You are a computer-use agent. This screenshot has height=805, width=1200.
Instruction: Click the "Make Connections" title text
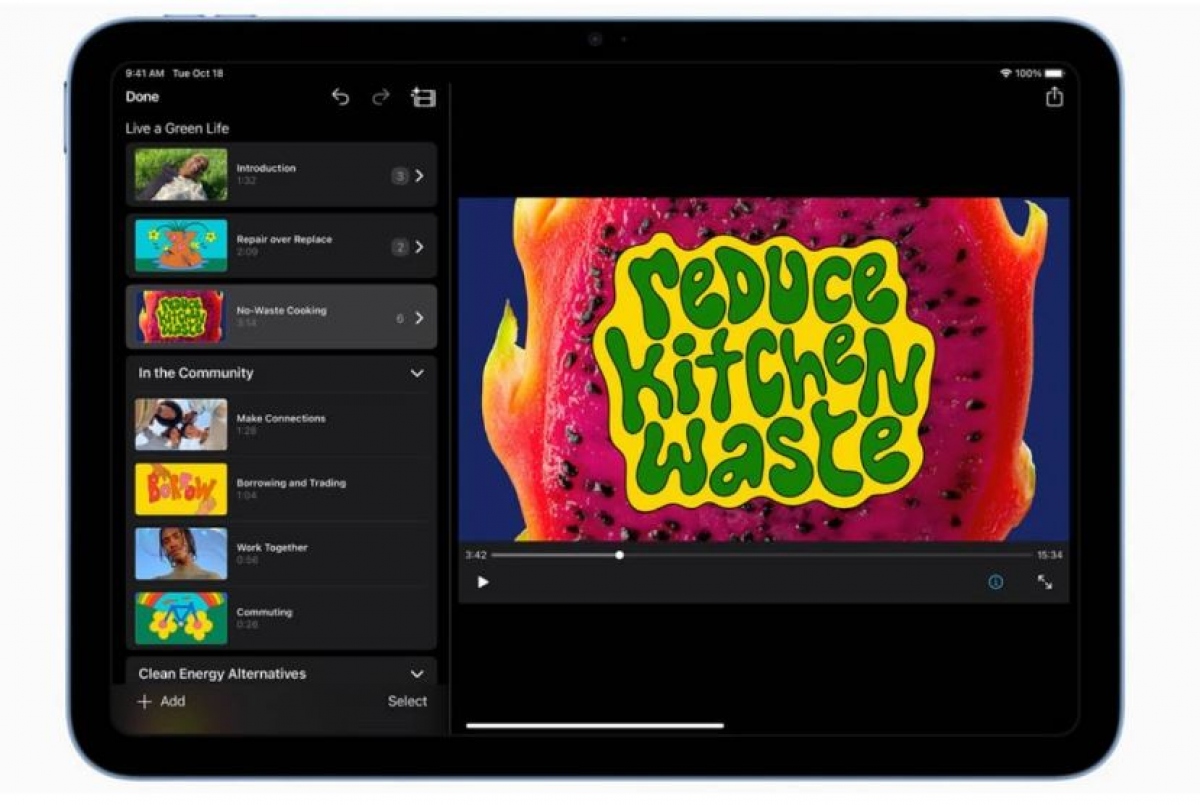[281, 418]
